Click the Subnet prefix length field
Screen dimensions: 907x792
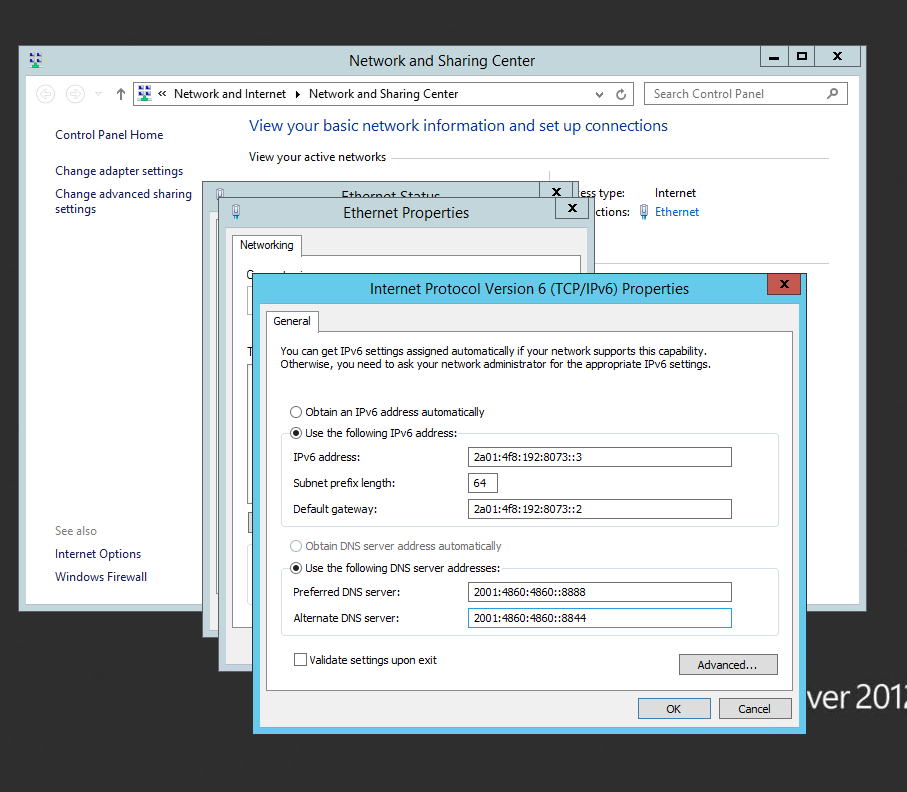(x=482, y=483)
